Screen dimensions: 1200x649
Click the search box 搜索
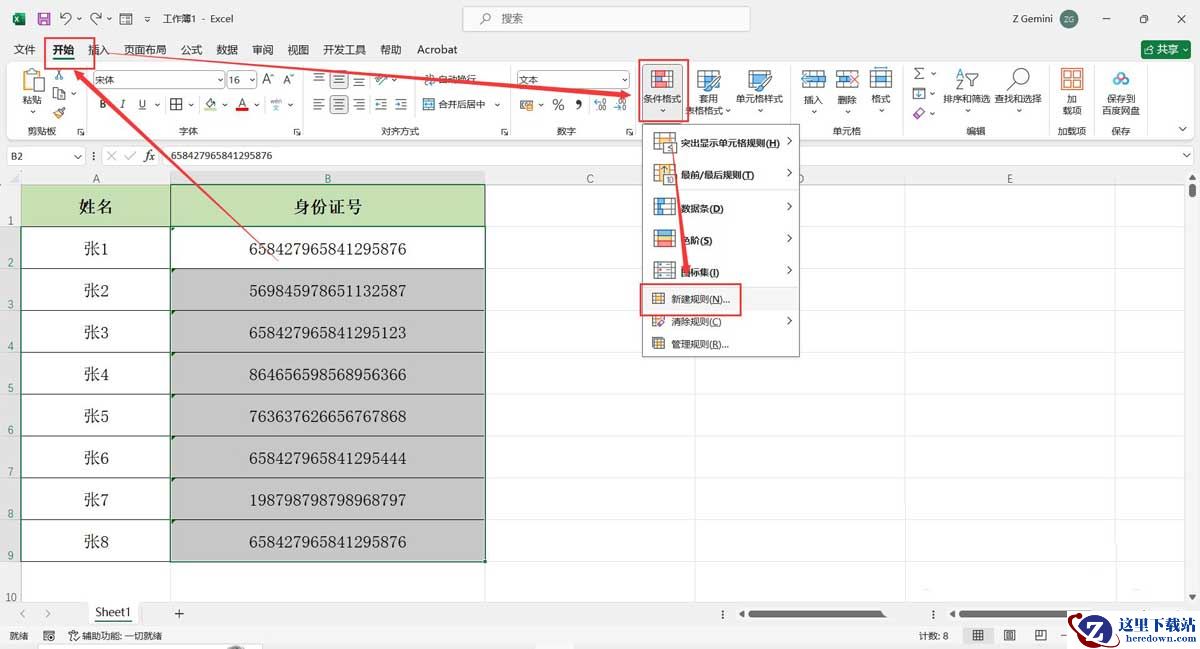click(x=607, y=19)
